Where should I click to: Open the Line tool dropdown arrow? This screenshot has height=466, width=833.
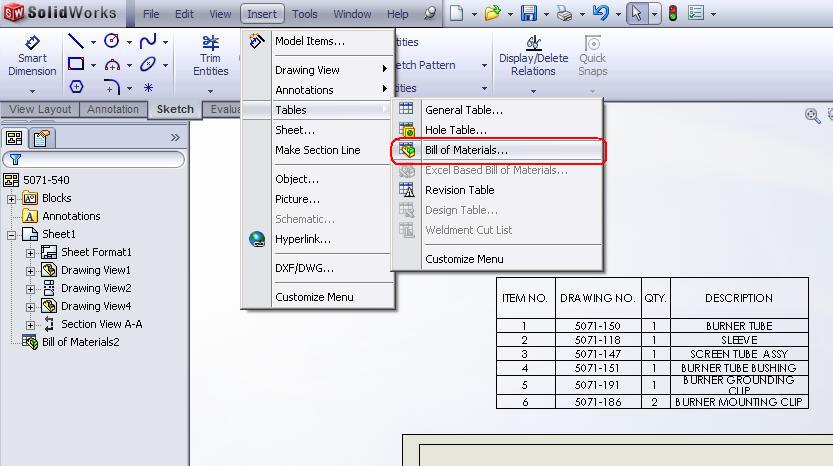click(94, 42)
